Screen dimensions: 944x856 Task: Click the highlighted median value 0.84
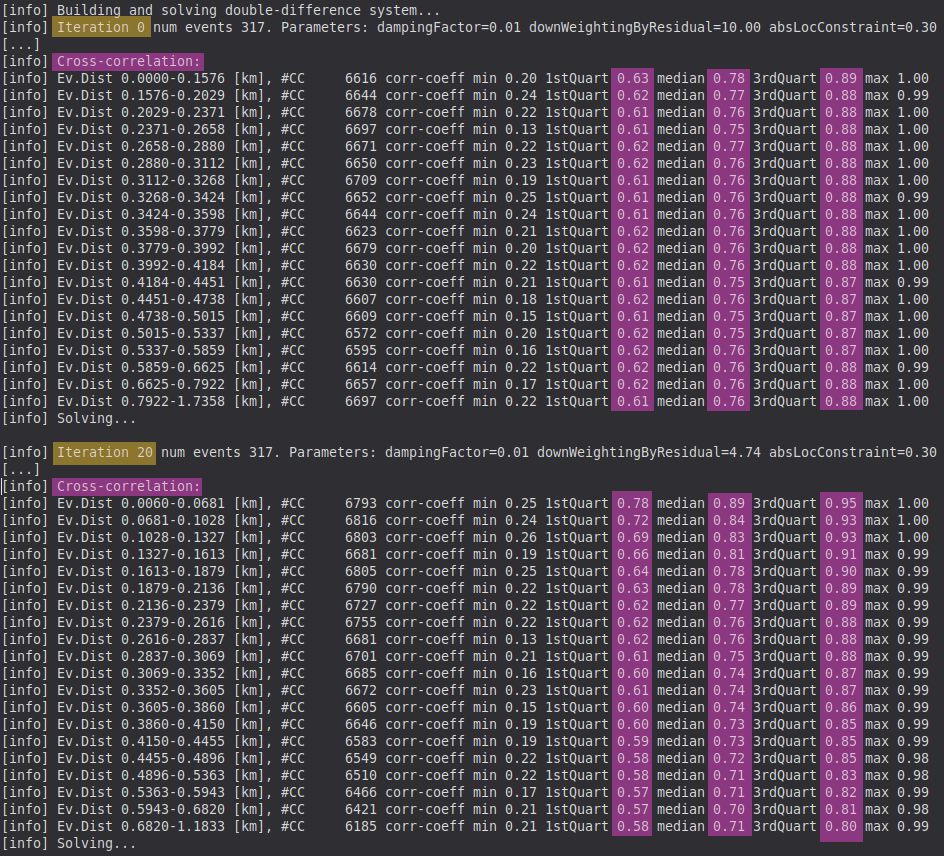(x=729, y=520)
